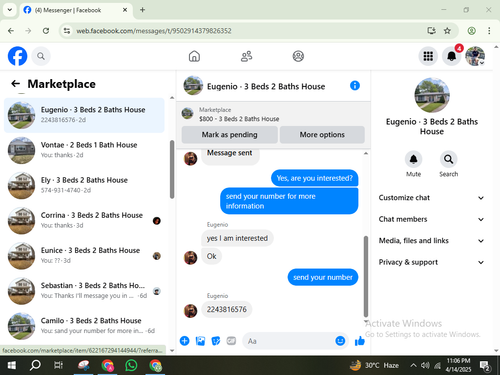Click the 'send your number' blue message
Image resolution: width=500 pixels, height=375 pixels.
pos(323,277)
